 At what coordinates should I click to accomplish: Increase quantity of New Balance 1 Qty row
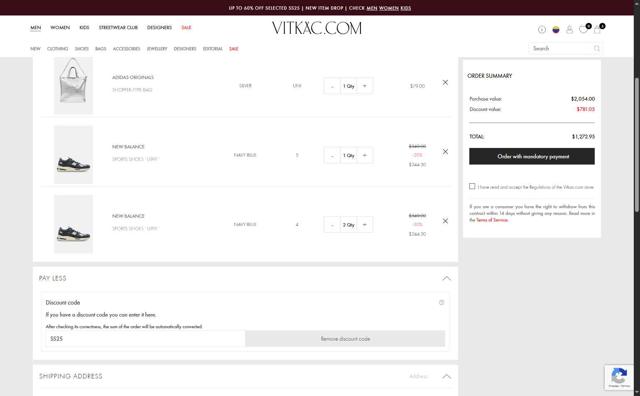pyautogui.click(x=365, y=156)
